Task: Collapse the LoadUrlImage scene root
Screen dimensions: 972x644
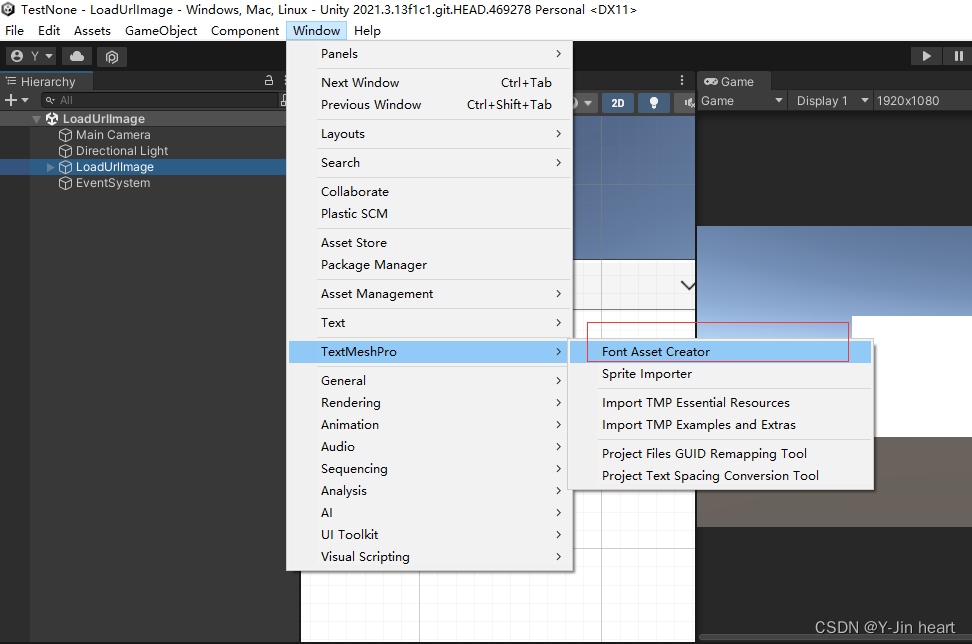Action: pyautogui.click(x=36, y=119)
